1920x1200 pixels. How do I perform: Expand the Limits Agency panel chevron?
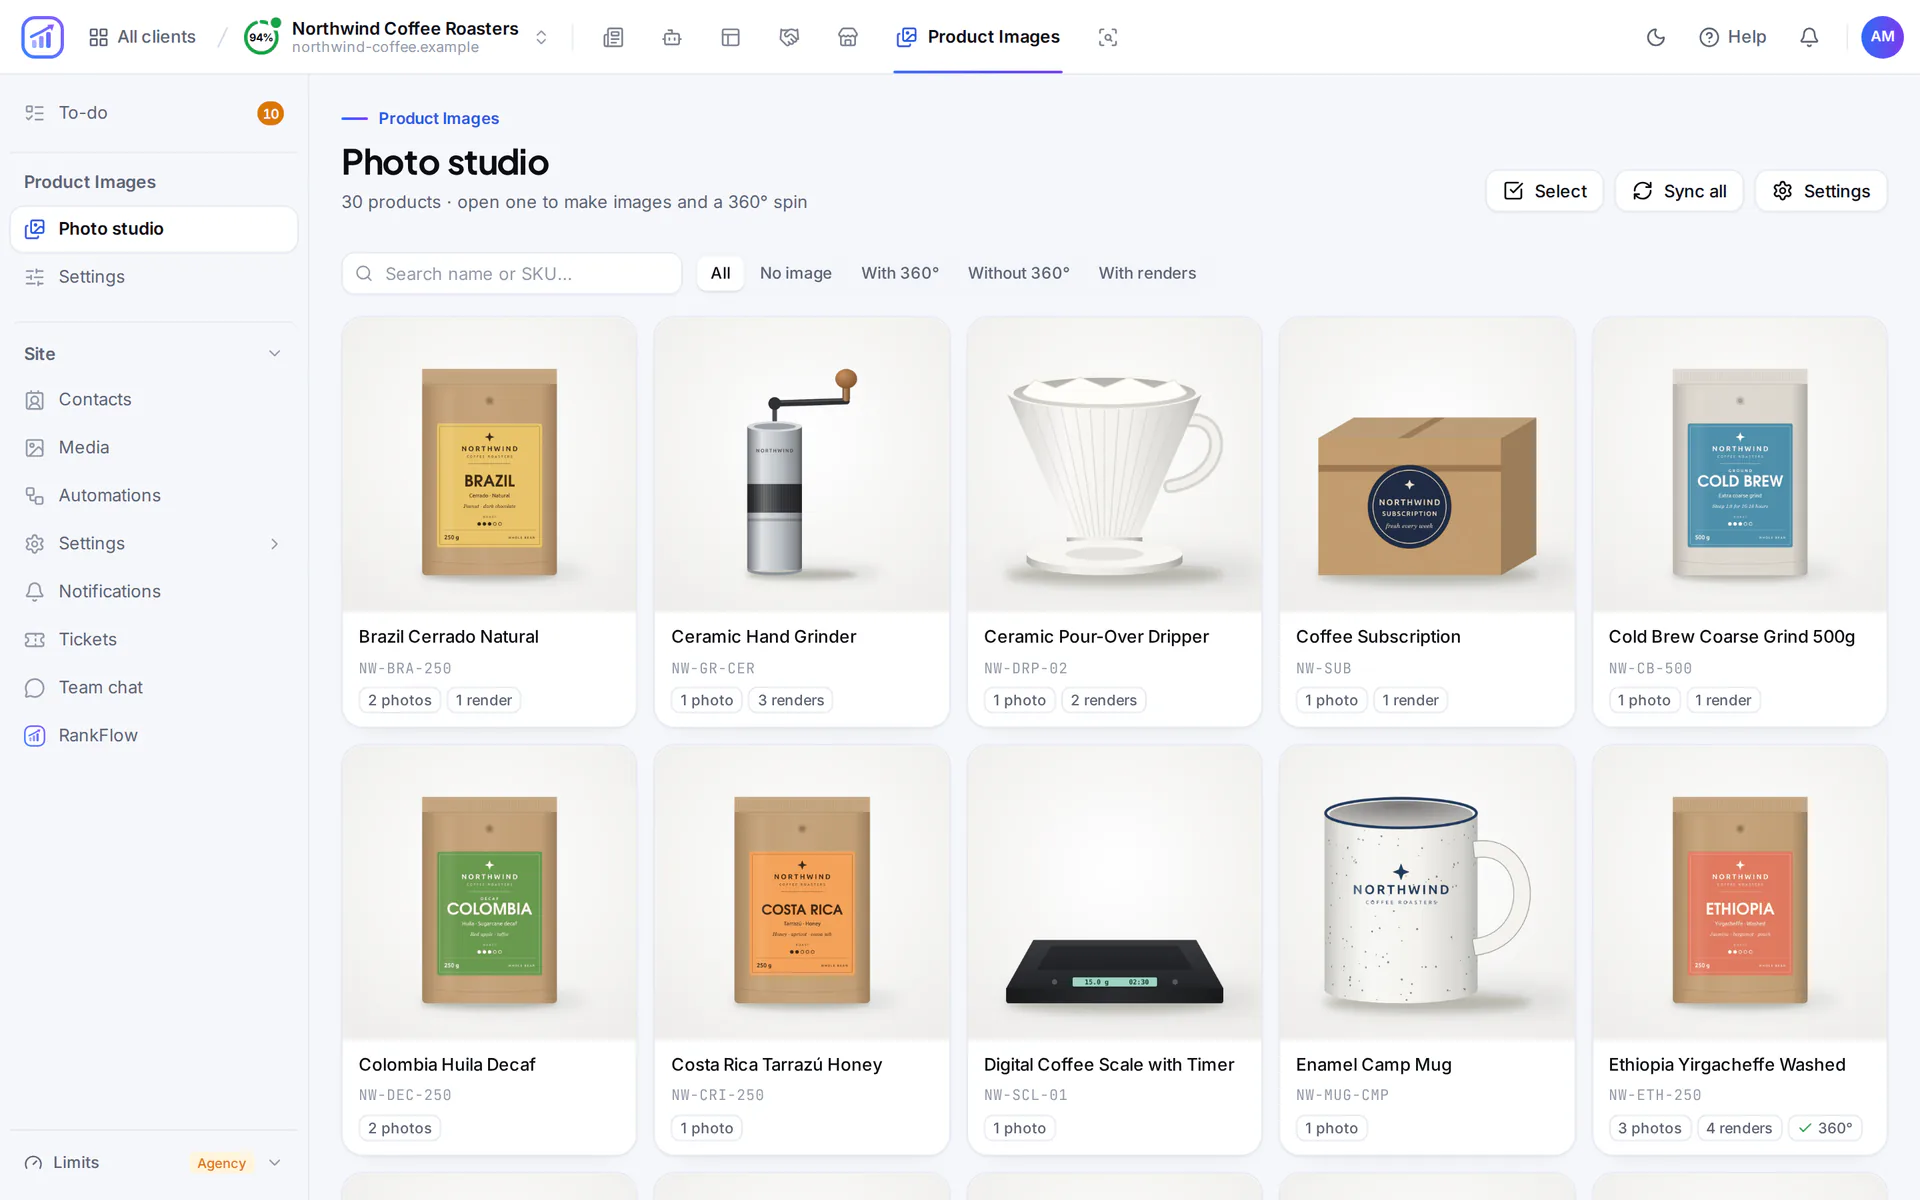(x=275, y=1163)
